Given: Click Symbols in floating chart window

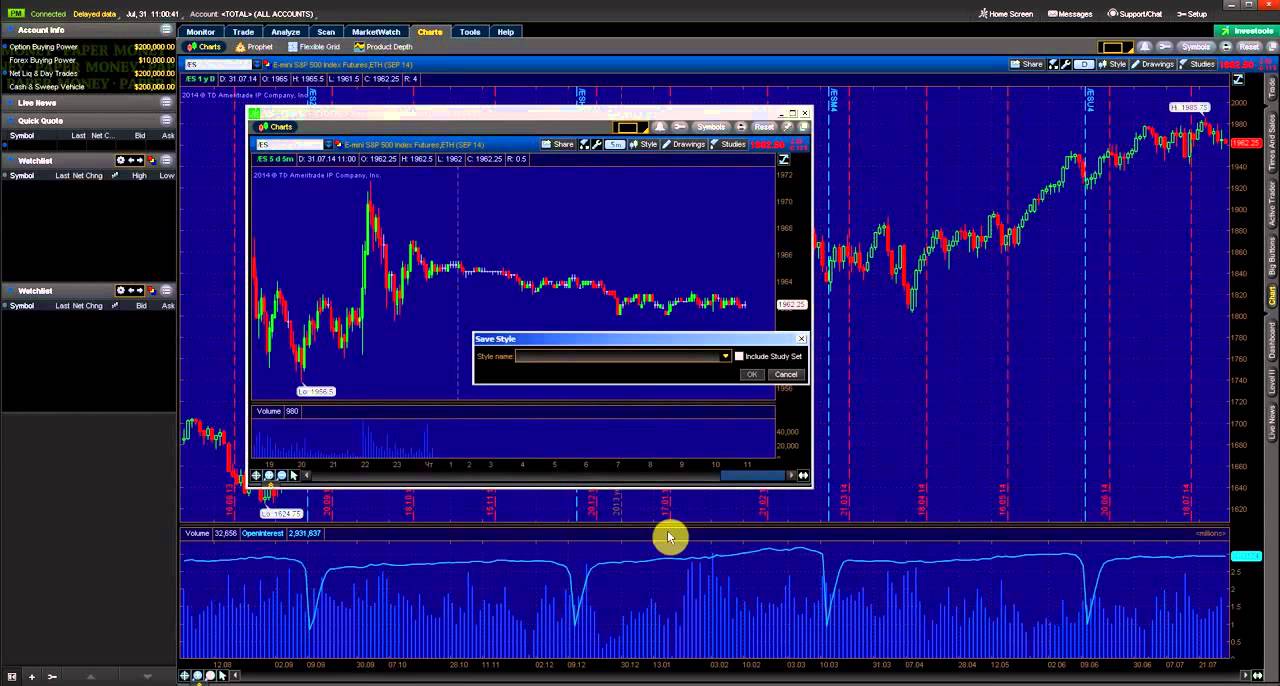Looking at the screenshot, I should coord(711,127).
